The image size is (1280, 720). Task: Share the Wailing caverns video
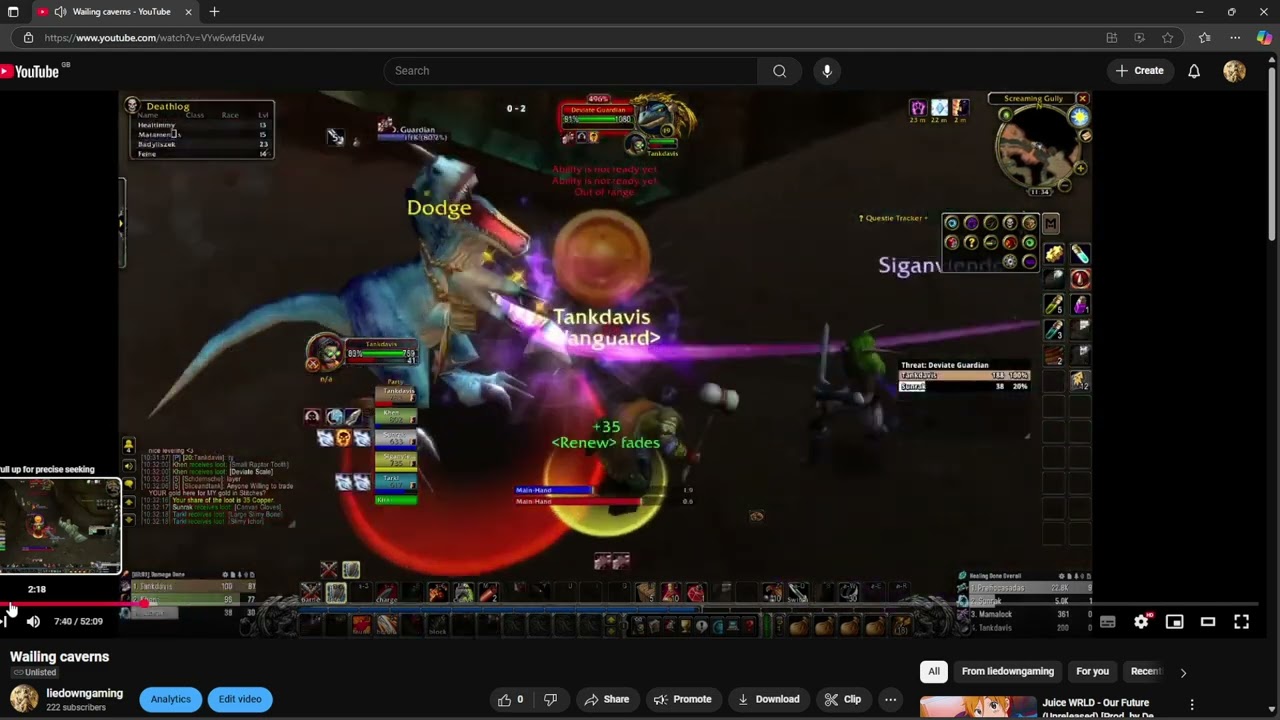click(607, 699)
